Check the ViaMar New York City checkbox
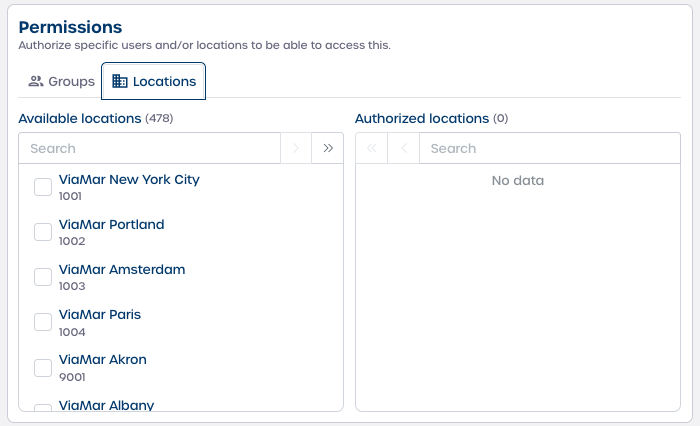 tap(43, 187)
